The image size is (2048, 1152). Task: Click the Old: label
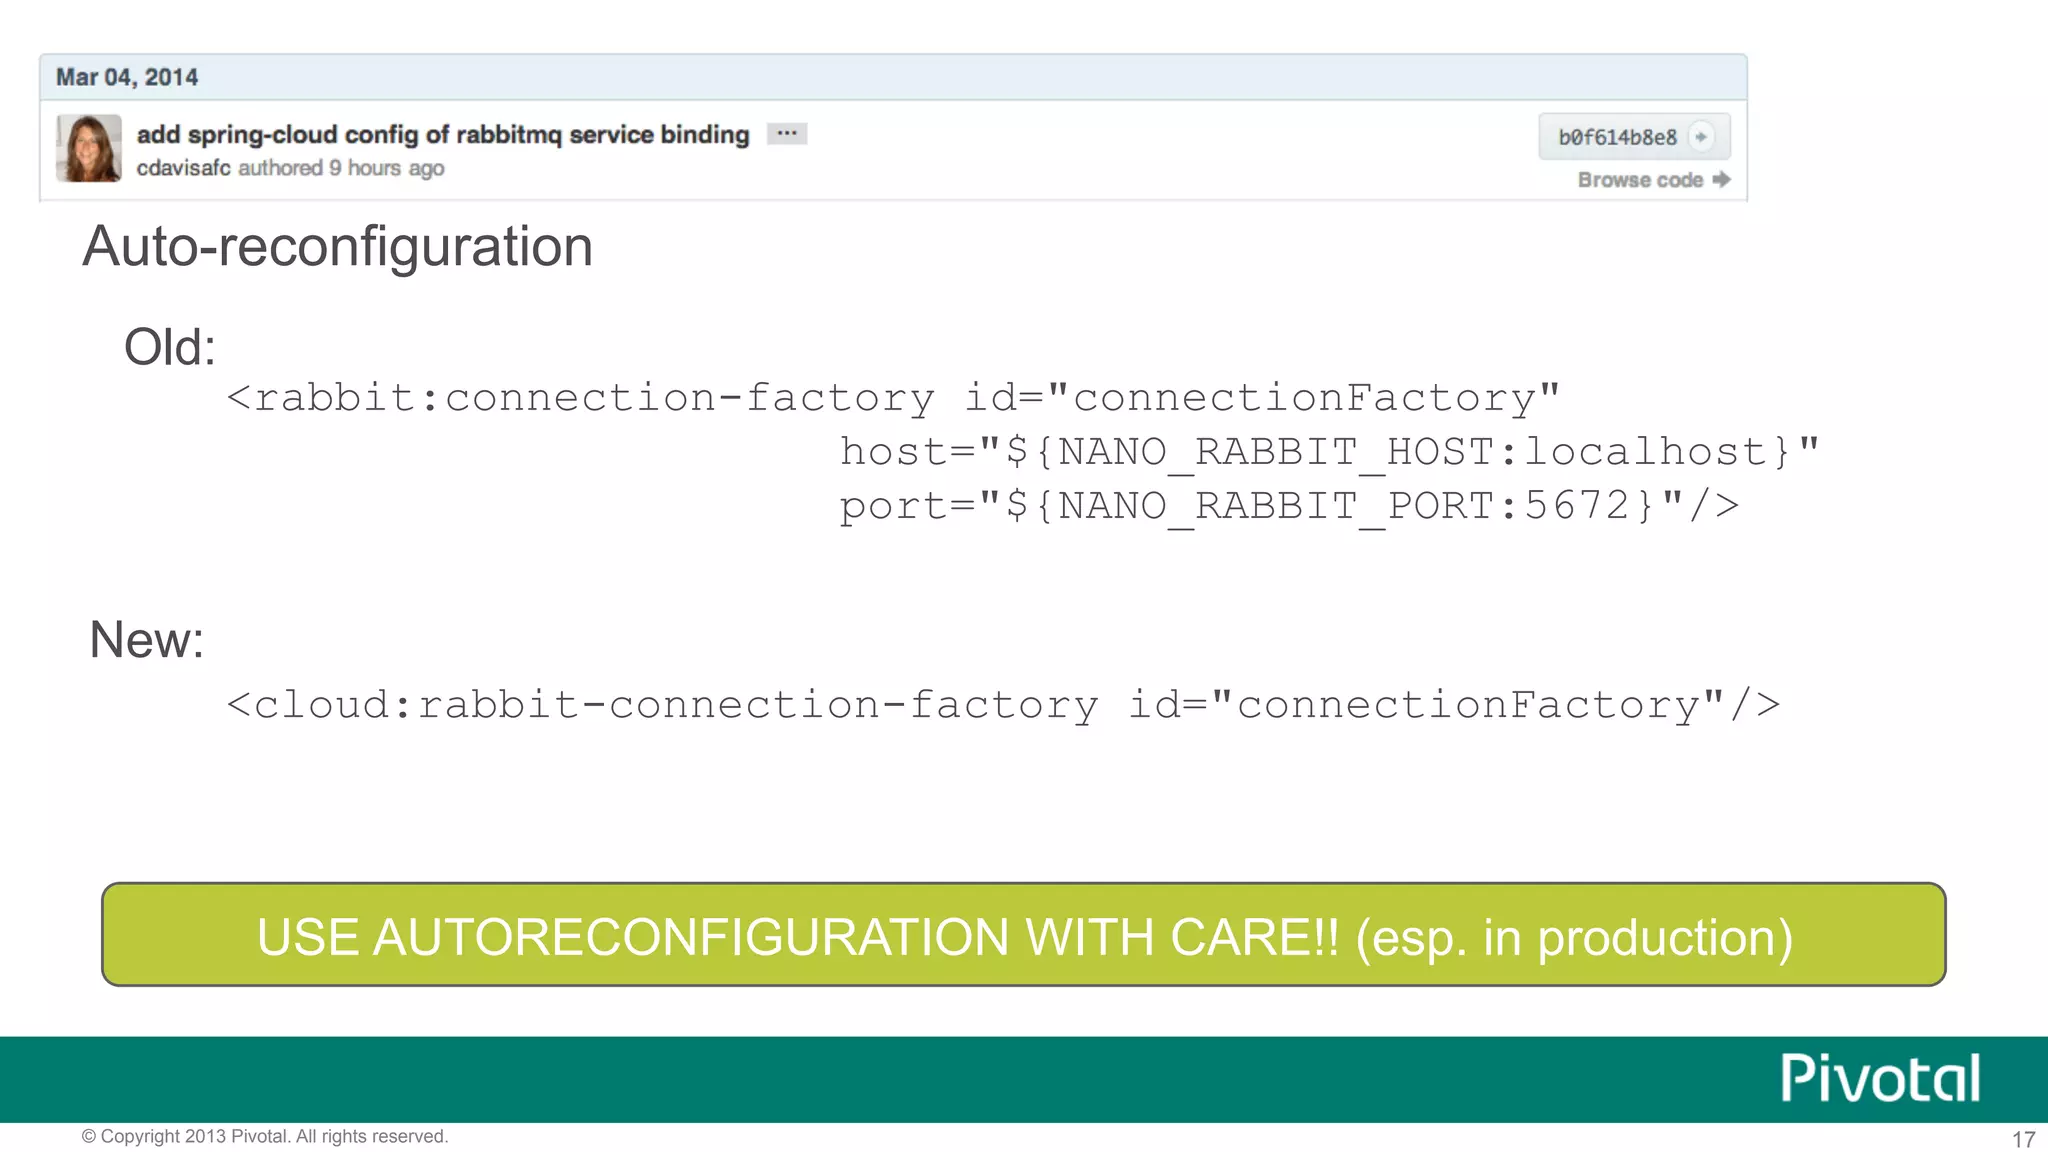pos(170,347)
